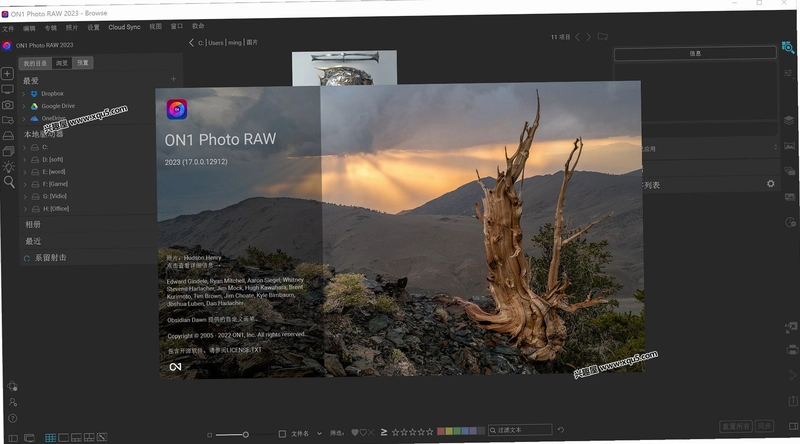Click the cataloged folders icon in left sidebar
Screen dimensions: 800x444
(8, 120)
